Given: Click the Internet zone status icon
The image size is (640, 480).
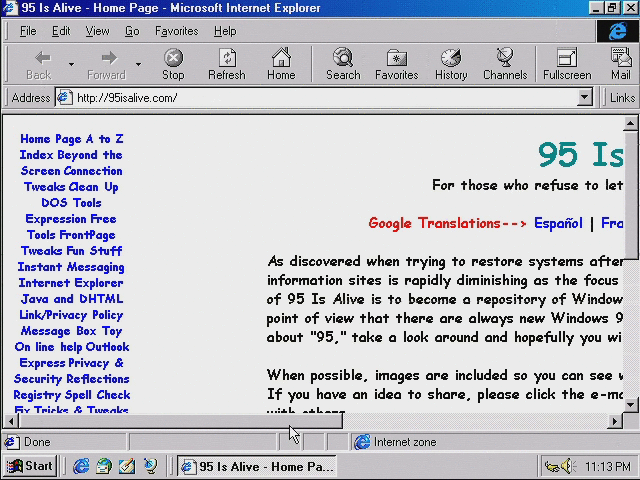Looking at the screenshot, I should click(x=362, y=442).
